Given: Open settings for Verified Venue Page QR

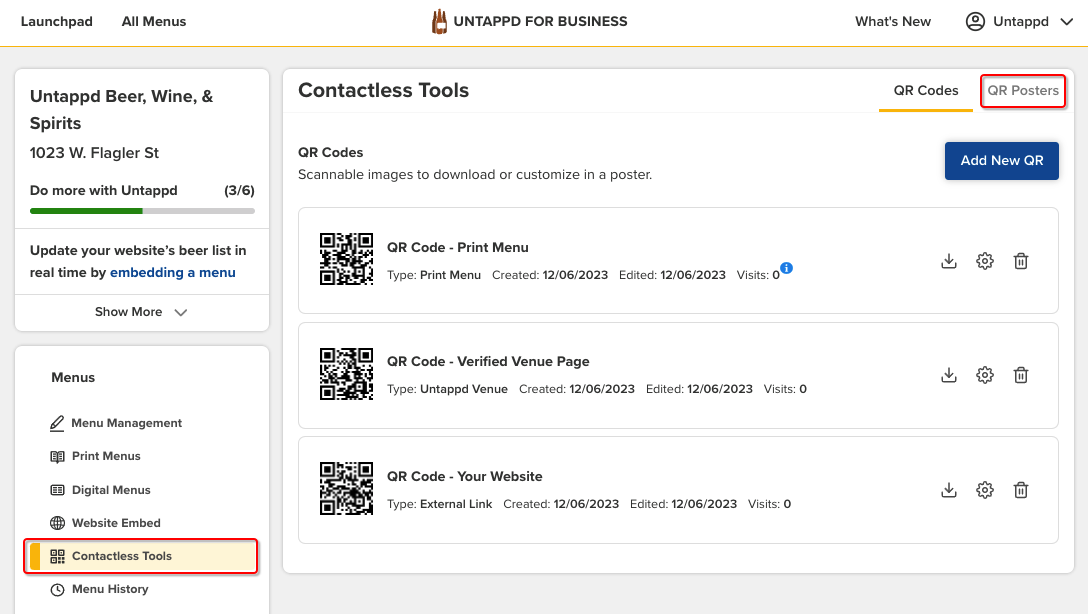Looking at the screenshot, I should coord(984,375).
